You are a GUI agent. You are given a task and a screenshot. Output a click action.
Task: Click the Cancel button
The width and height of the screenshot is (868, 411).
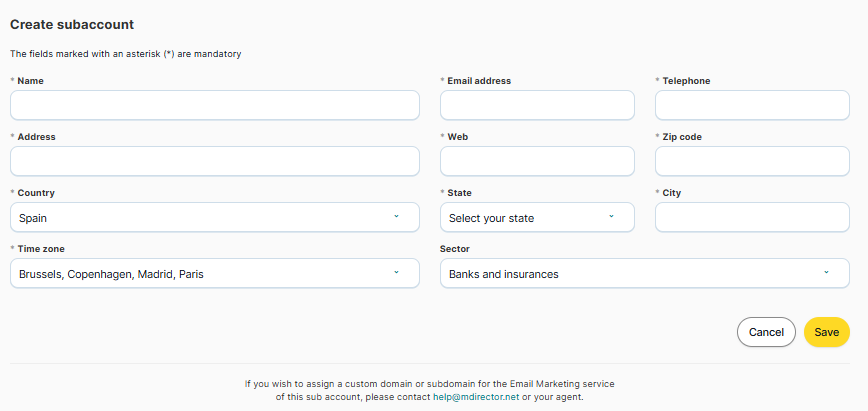(766, 332)
